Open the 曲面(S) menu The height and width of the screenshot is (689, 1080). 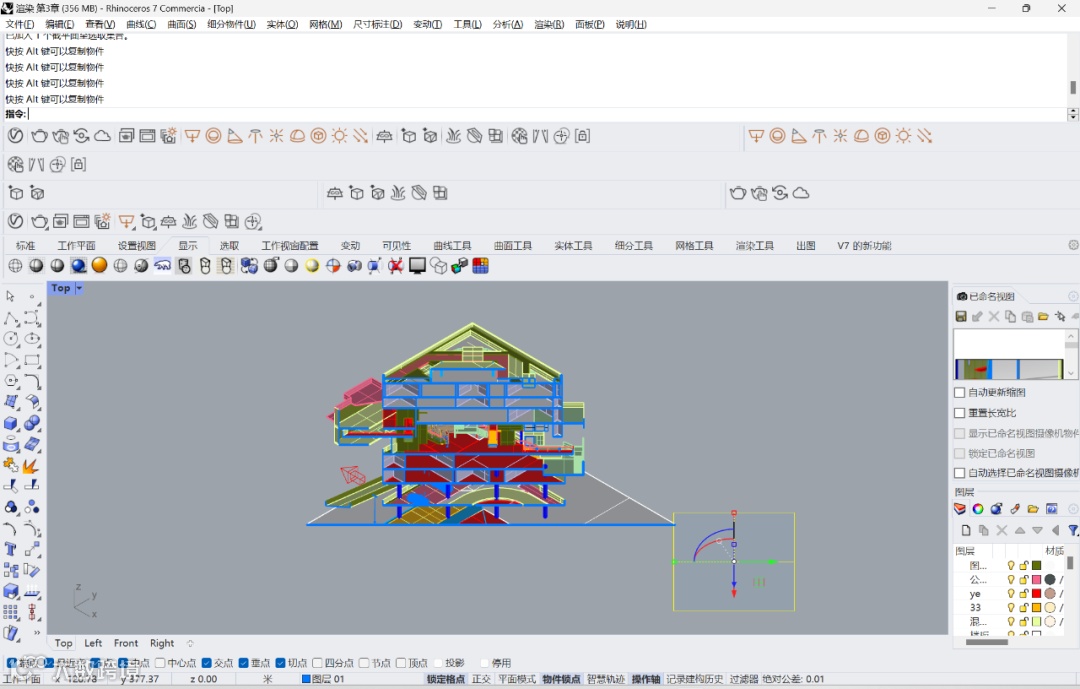pos(182,24)
